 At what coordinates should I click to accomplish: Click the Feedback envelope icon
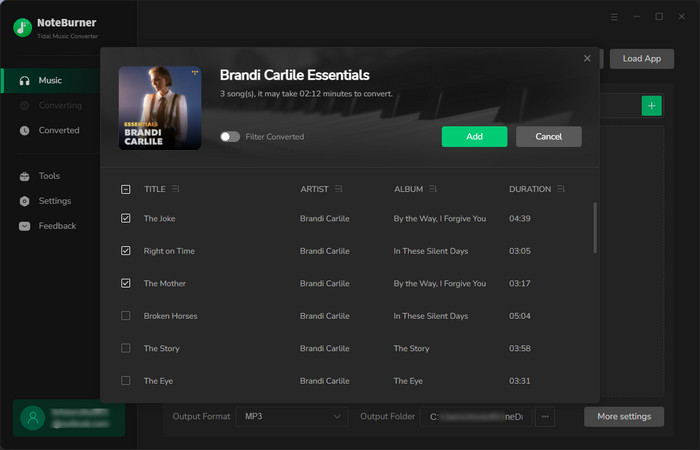25,226
